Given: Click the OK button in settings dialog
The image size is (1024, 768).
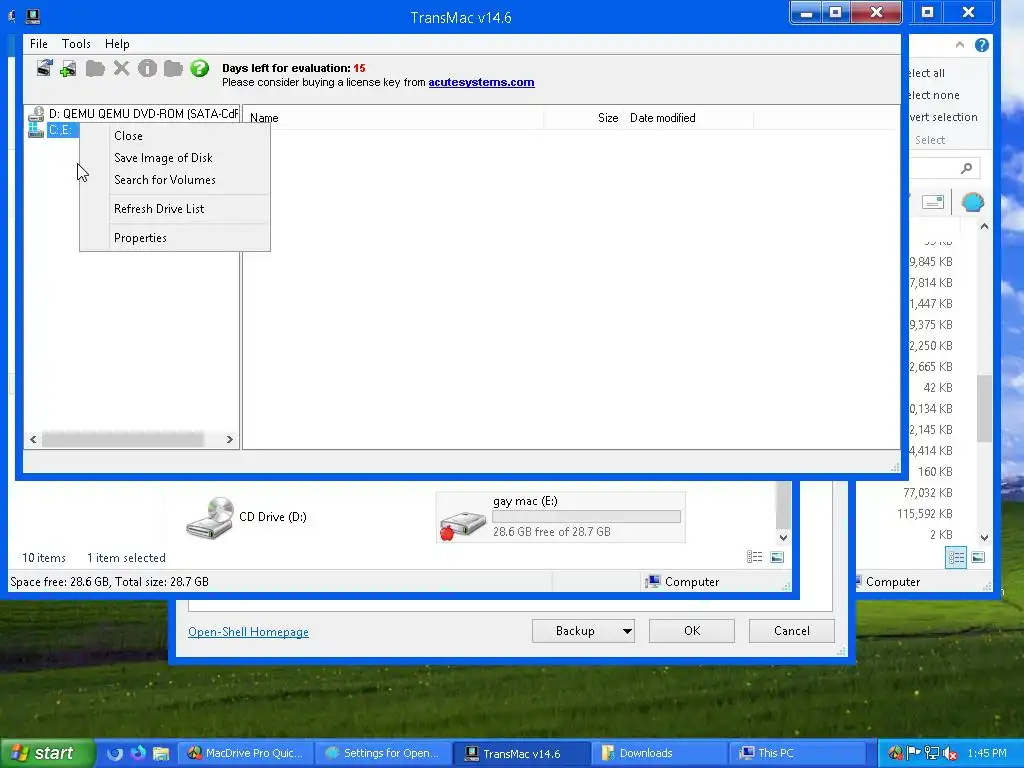Looking at the screenshot, I should (692, 631).
